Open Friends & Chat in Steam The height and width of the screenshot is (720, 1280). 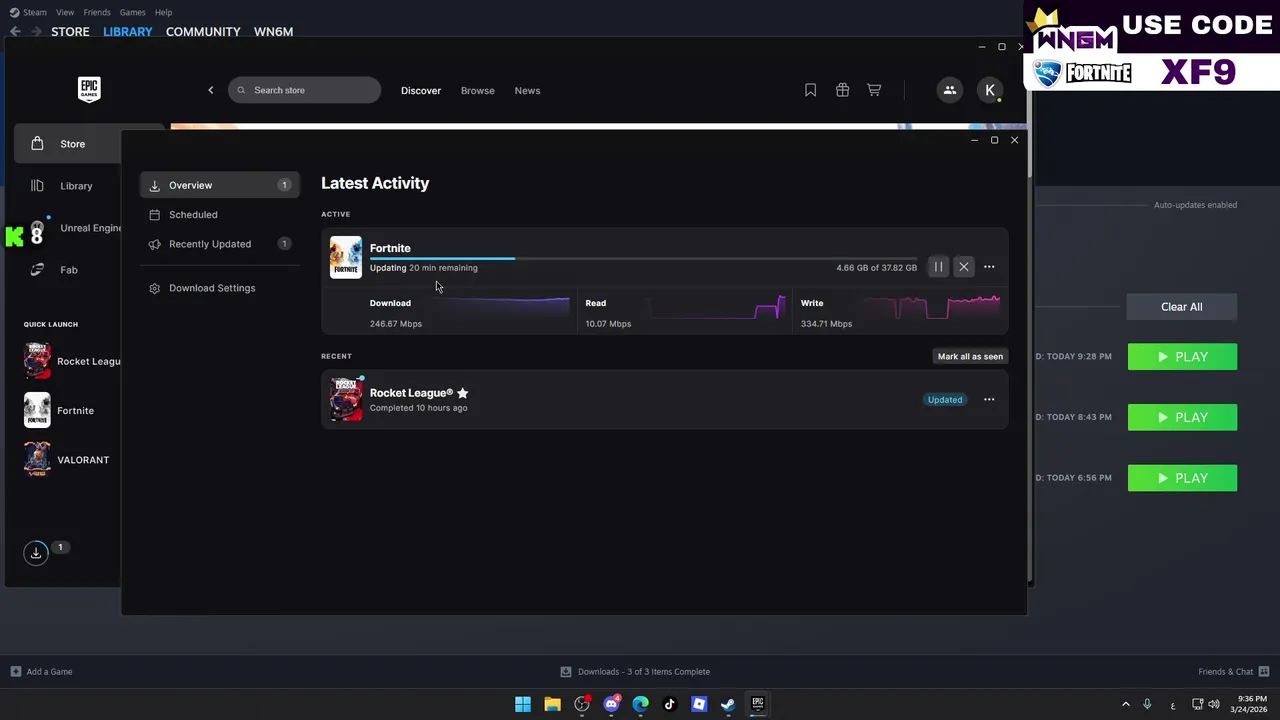point(1234,672)
